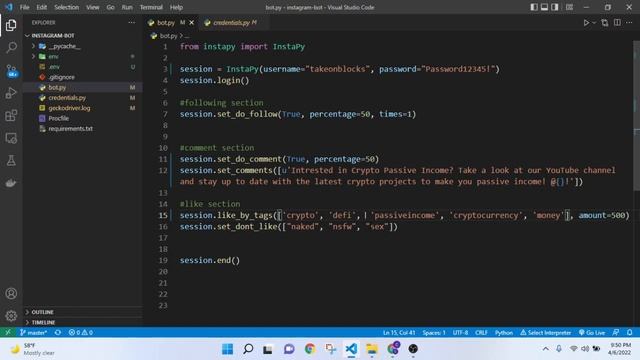Open the Terminal menu
The image size is (640, 360).
point(151,7)
